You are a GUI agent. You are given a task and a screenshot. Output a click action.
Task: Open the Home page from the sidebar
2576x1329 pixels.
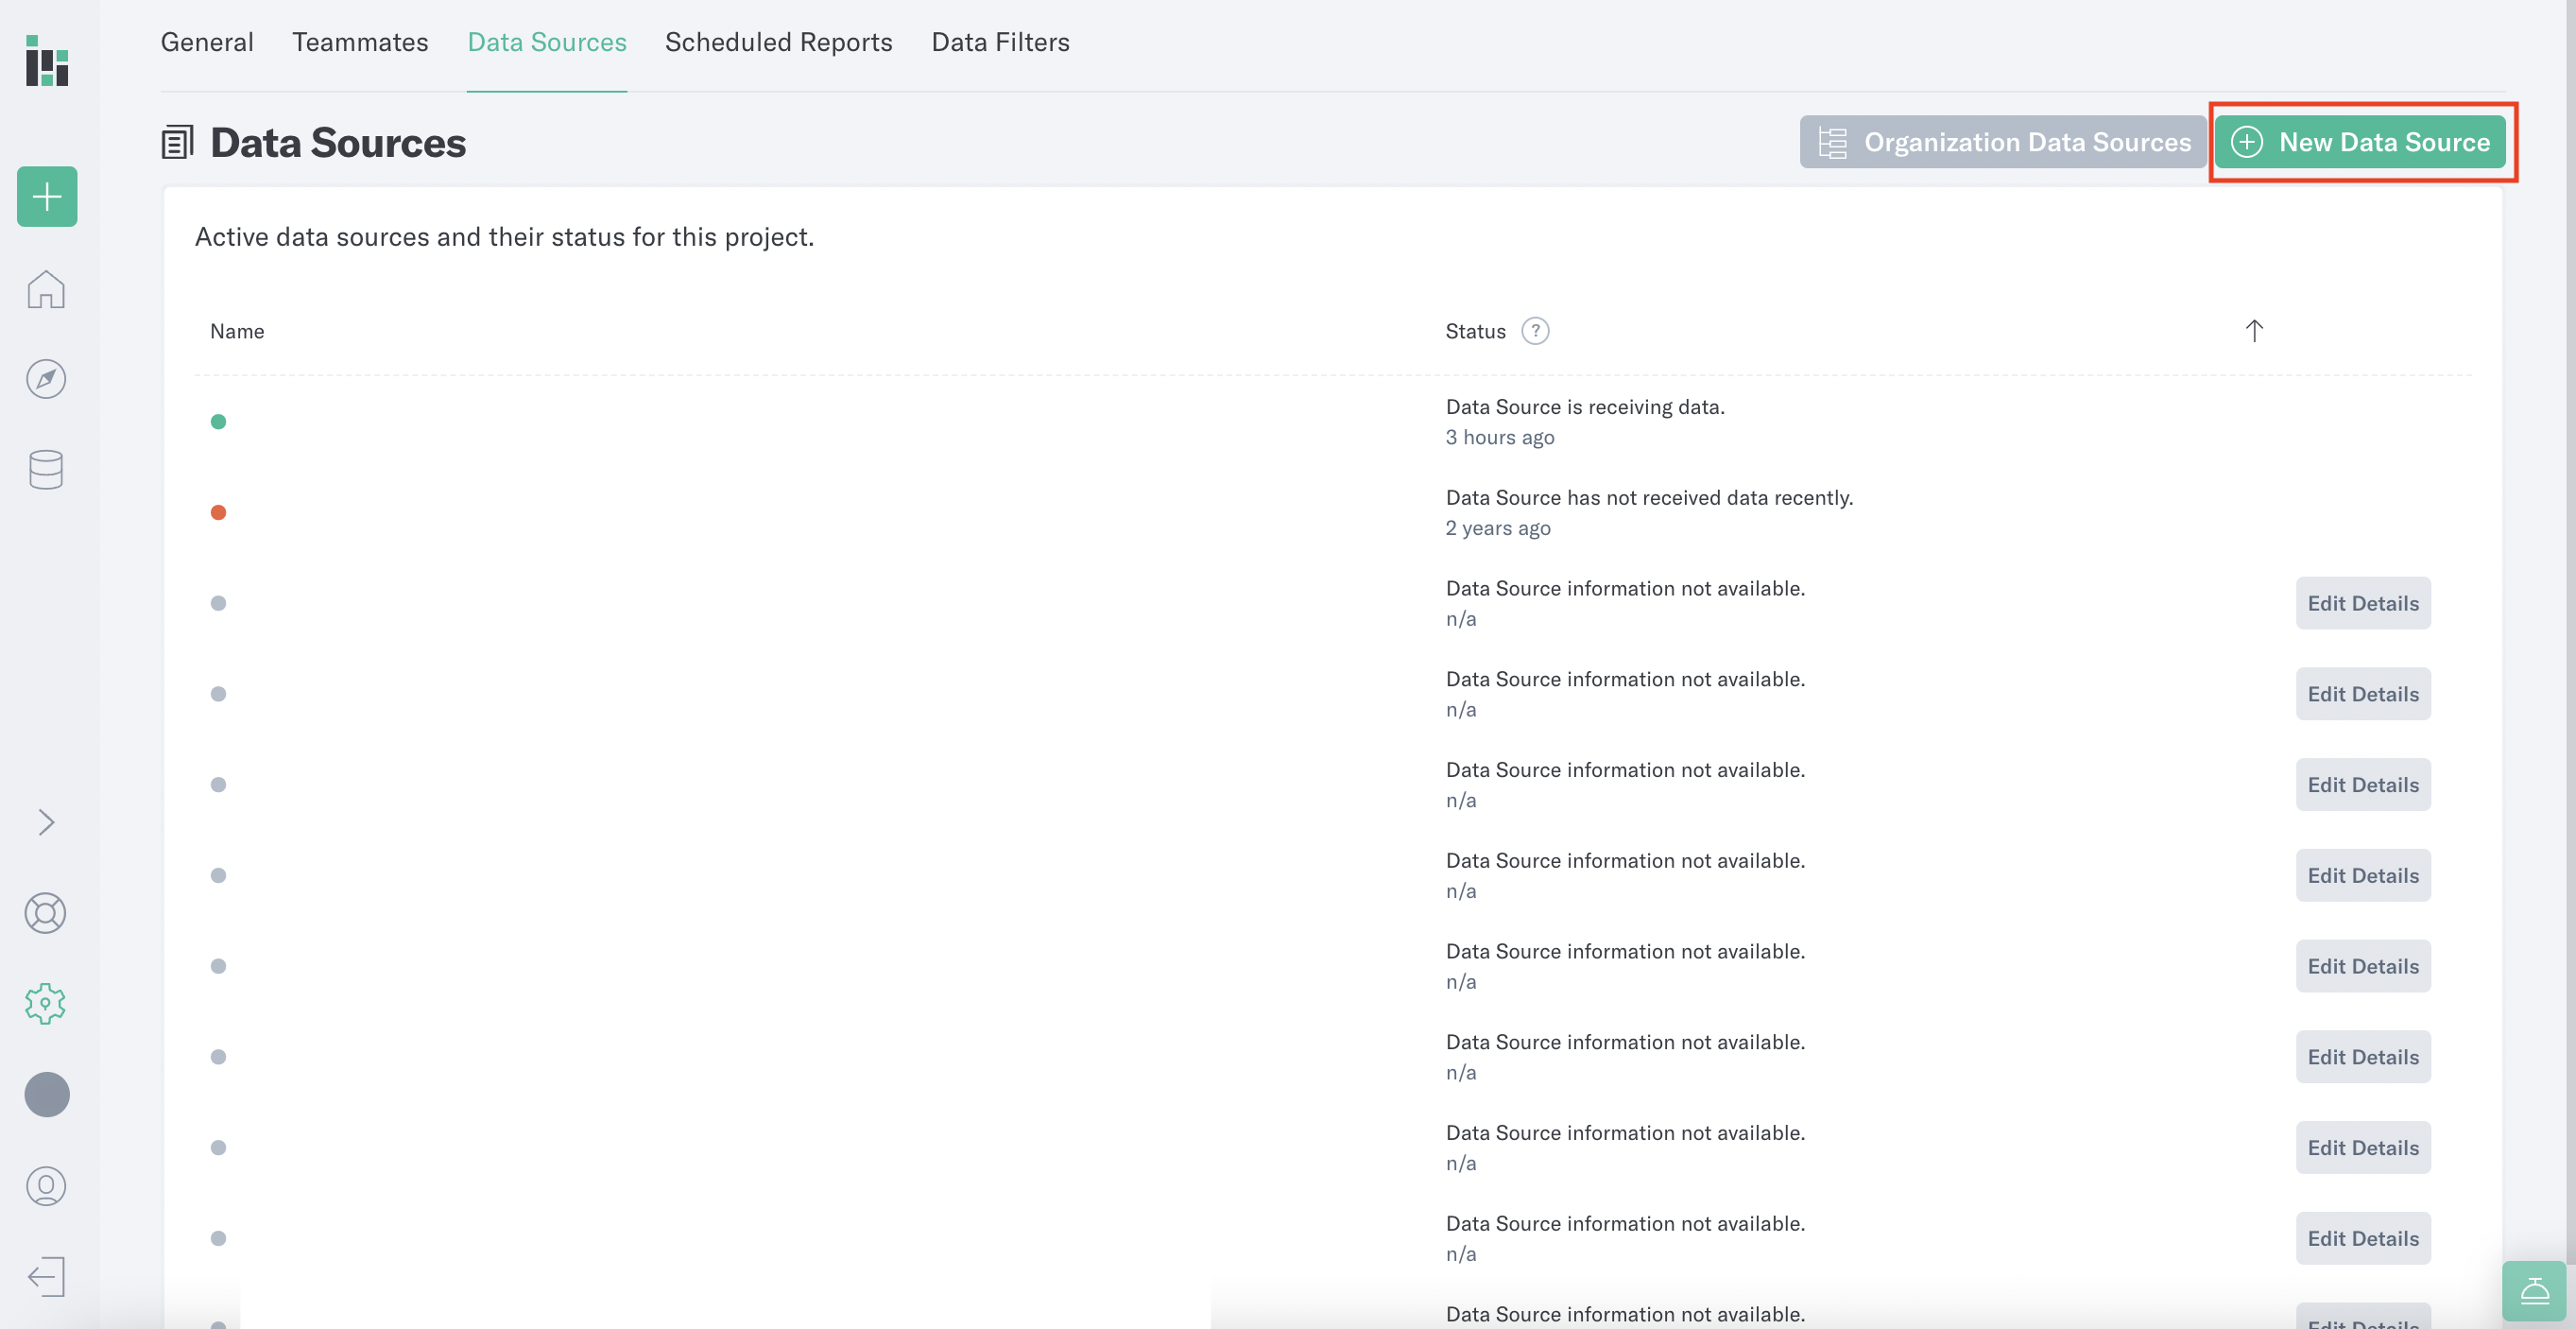[x=46, y=288]
